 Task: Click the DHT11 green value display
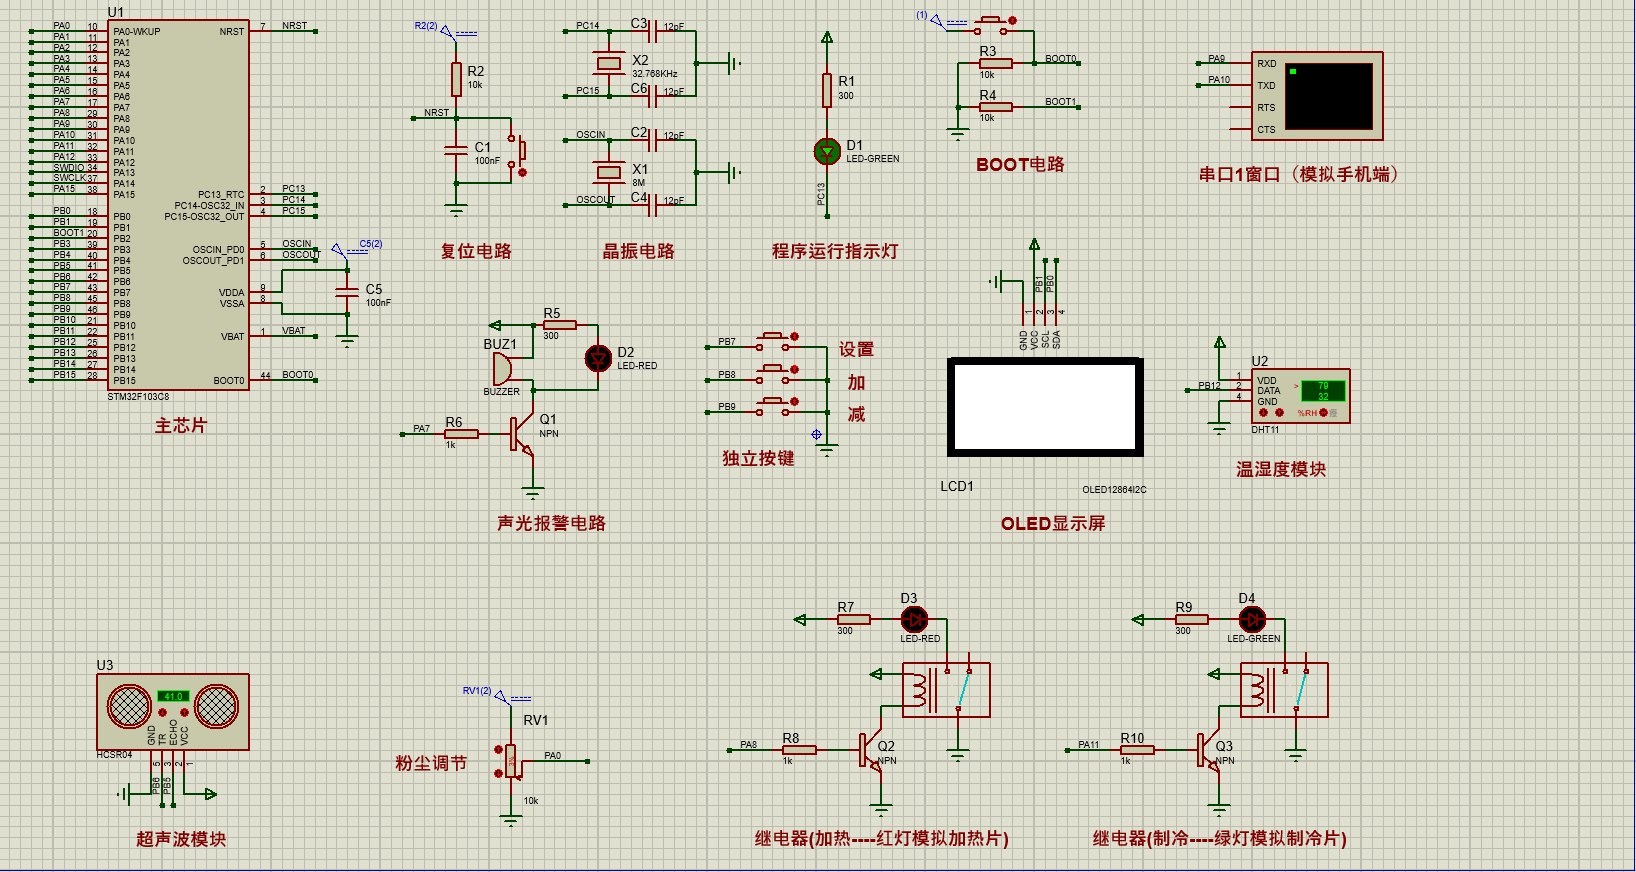[1323, 391]
